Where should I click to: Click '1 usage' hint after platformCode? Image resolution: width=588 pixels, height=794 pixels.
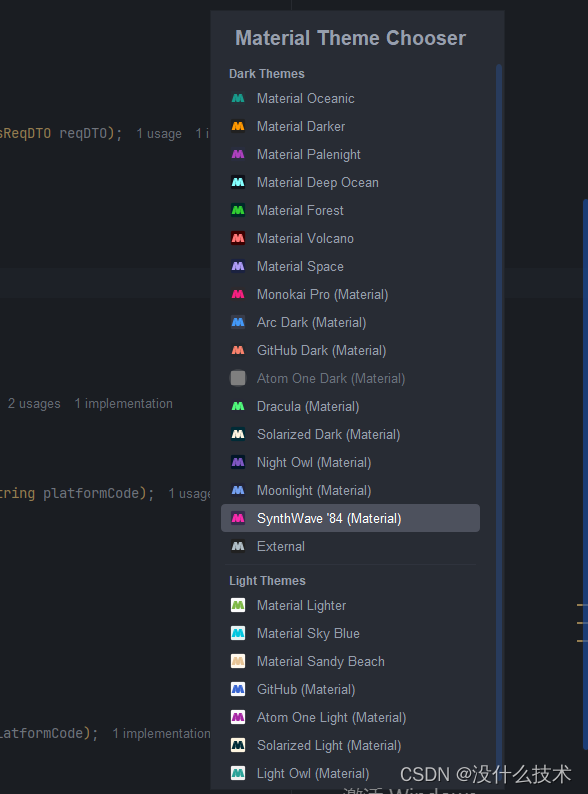189,494
